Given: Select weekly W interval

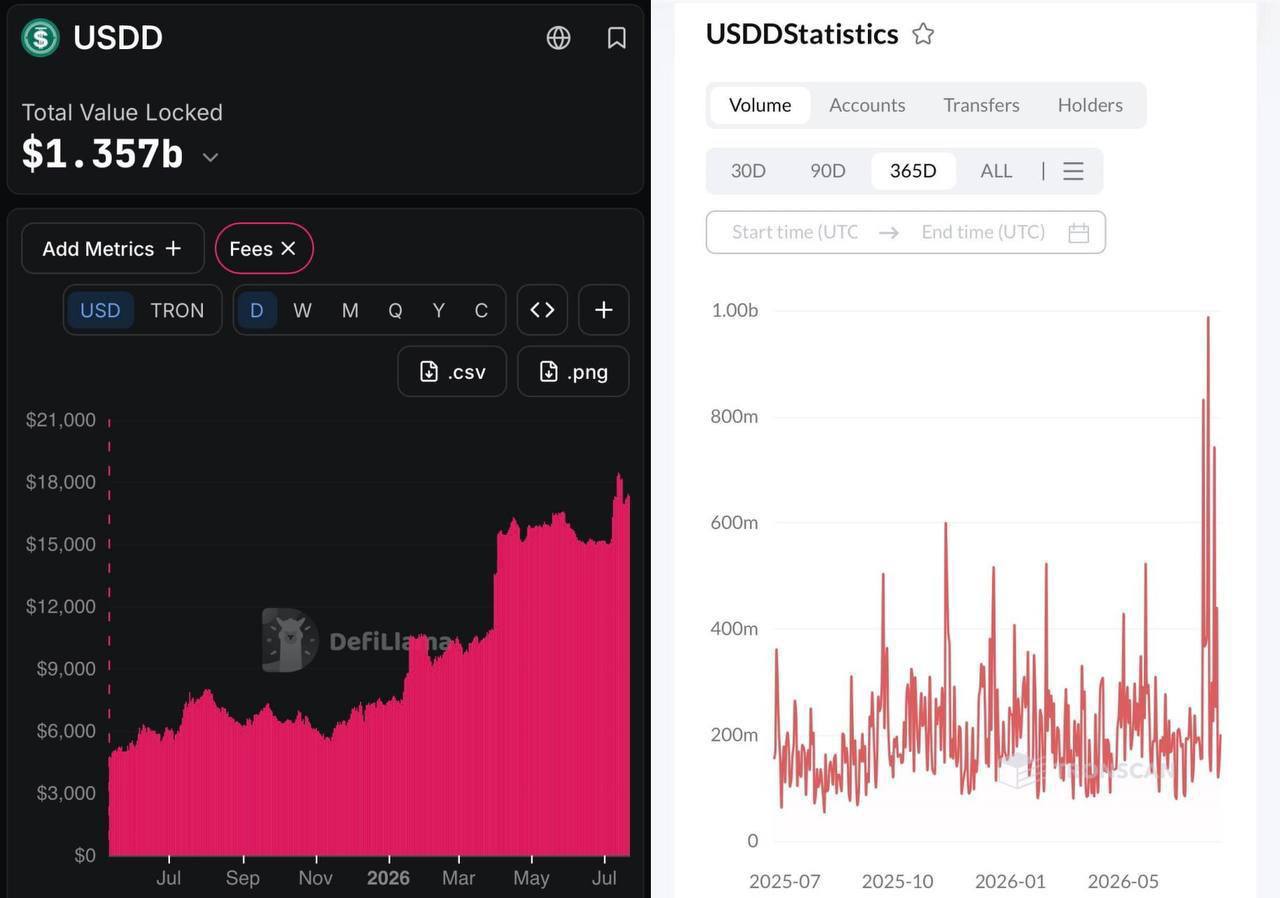Looking at the screenshot, I should coord(302,310).
